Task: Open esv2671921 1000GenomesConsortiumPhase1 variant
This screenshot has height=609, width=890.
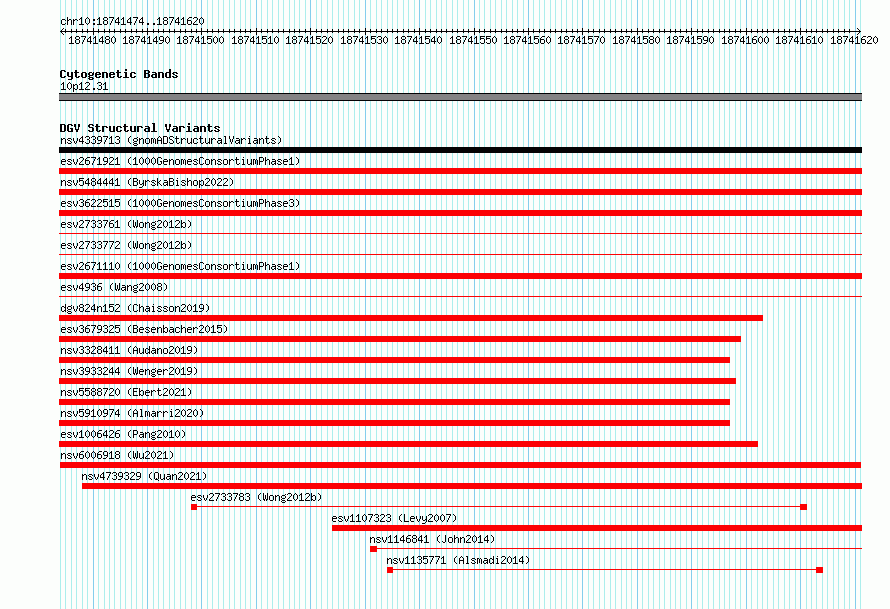Action: [180, 161]
